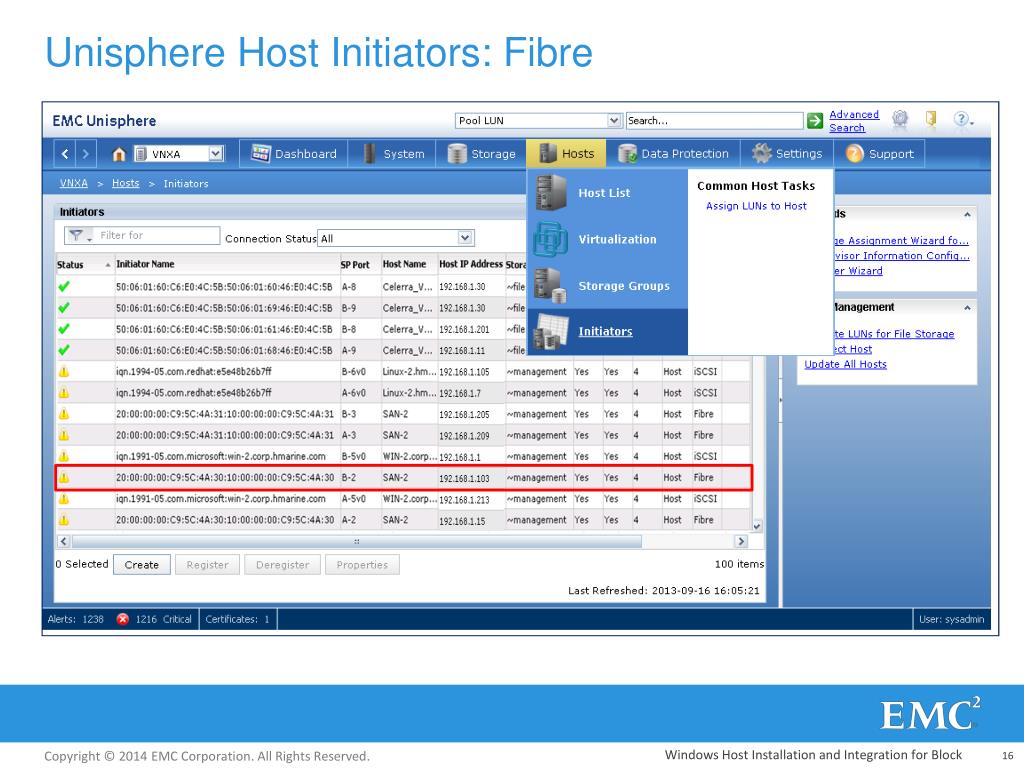Viewport: 1024px width, 768px height.
Task: Click Assign LUNs to Host link
Action: (x=756, y=206)
